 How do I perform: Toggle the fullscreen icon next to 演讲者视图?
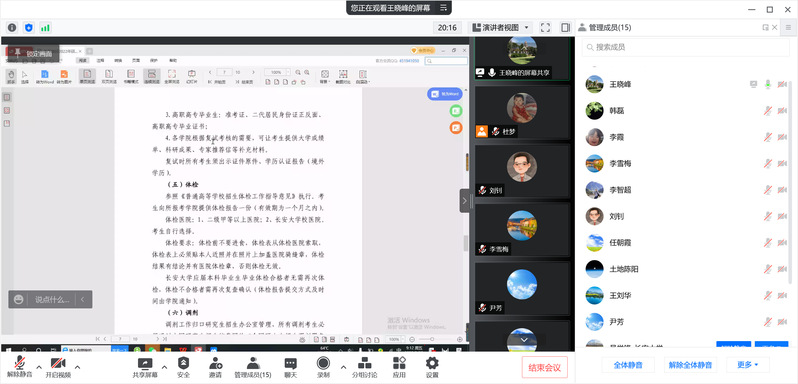[x=545, y=27]
